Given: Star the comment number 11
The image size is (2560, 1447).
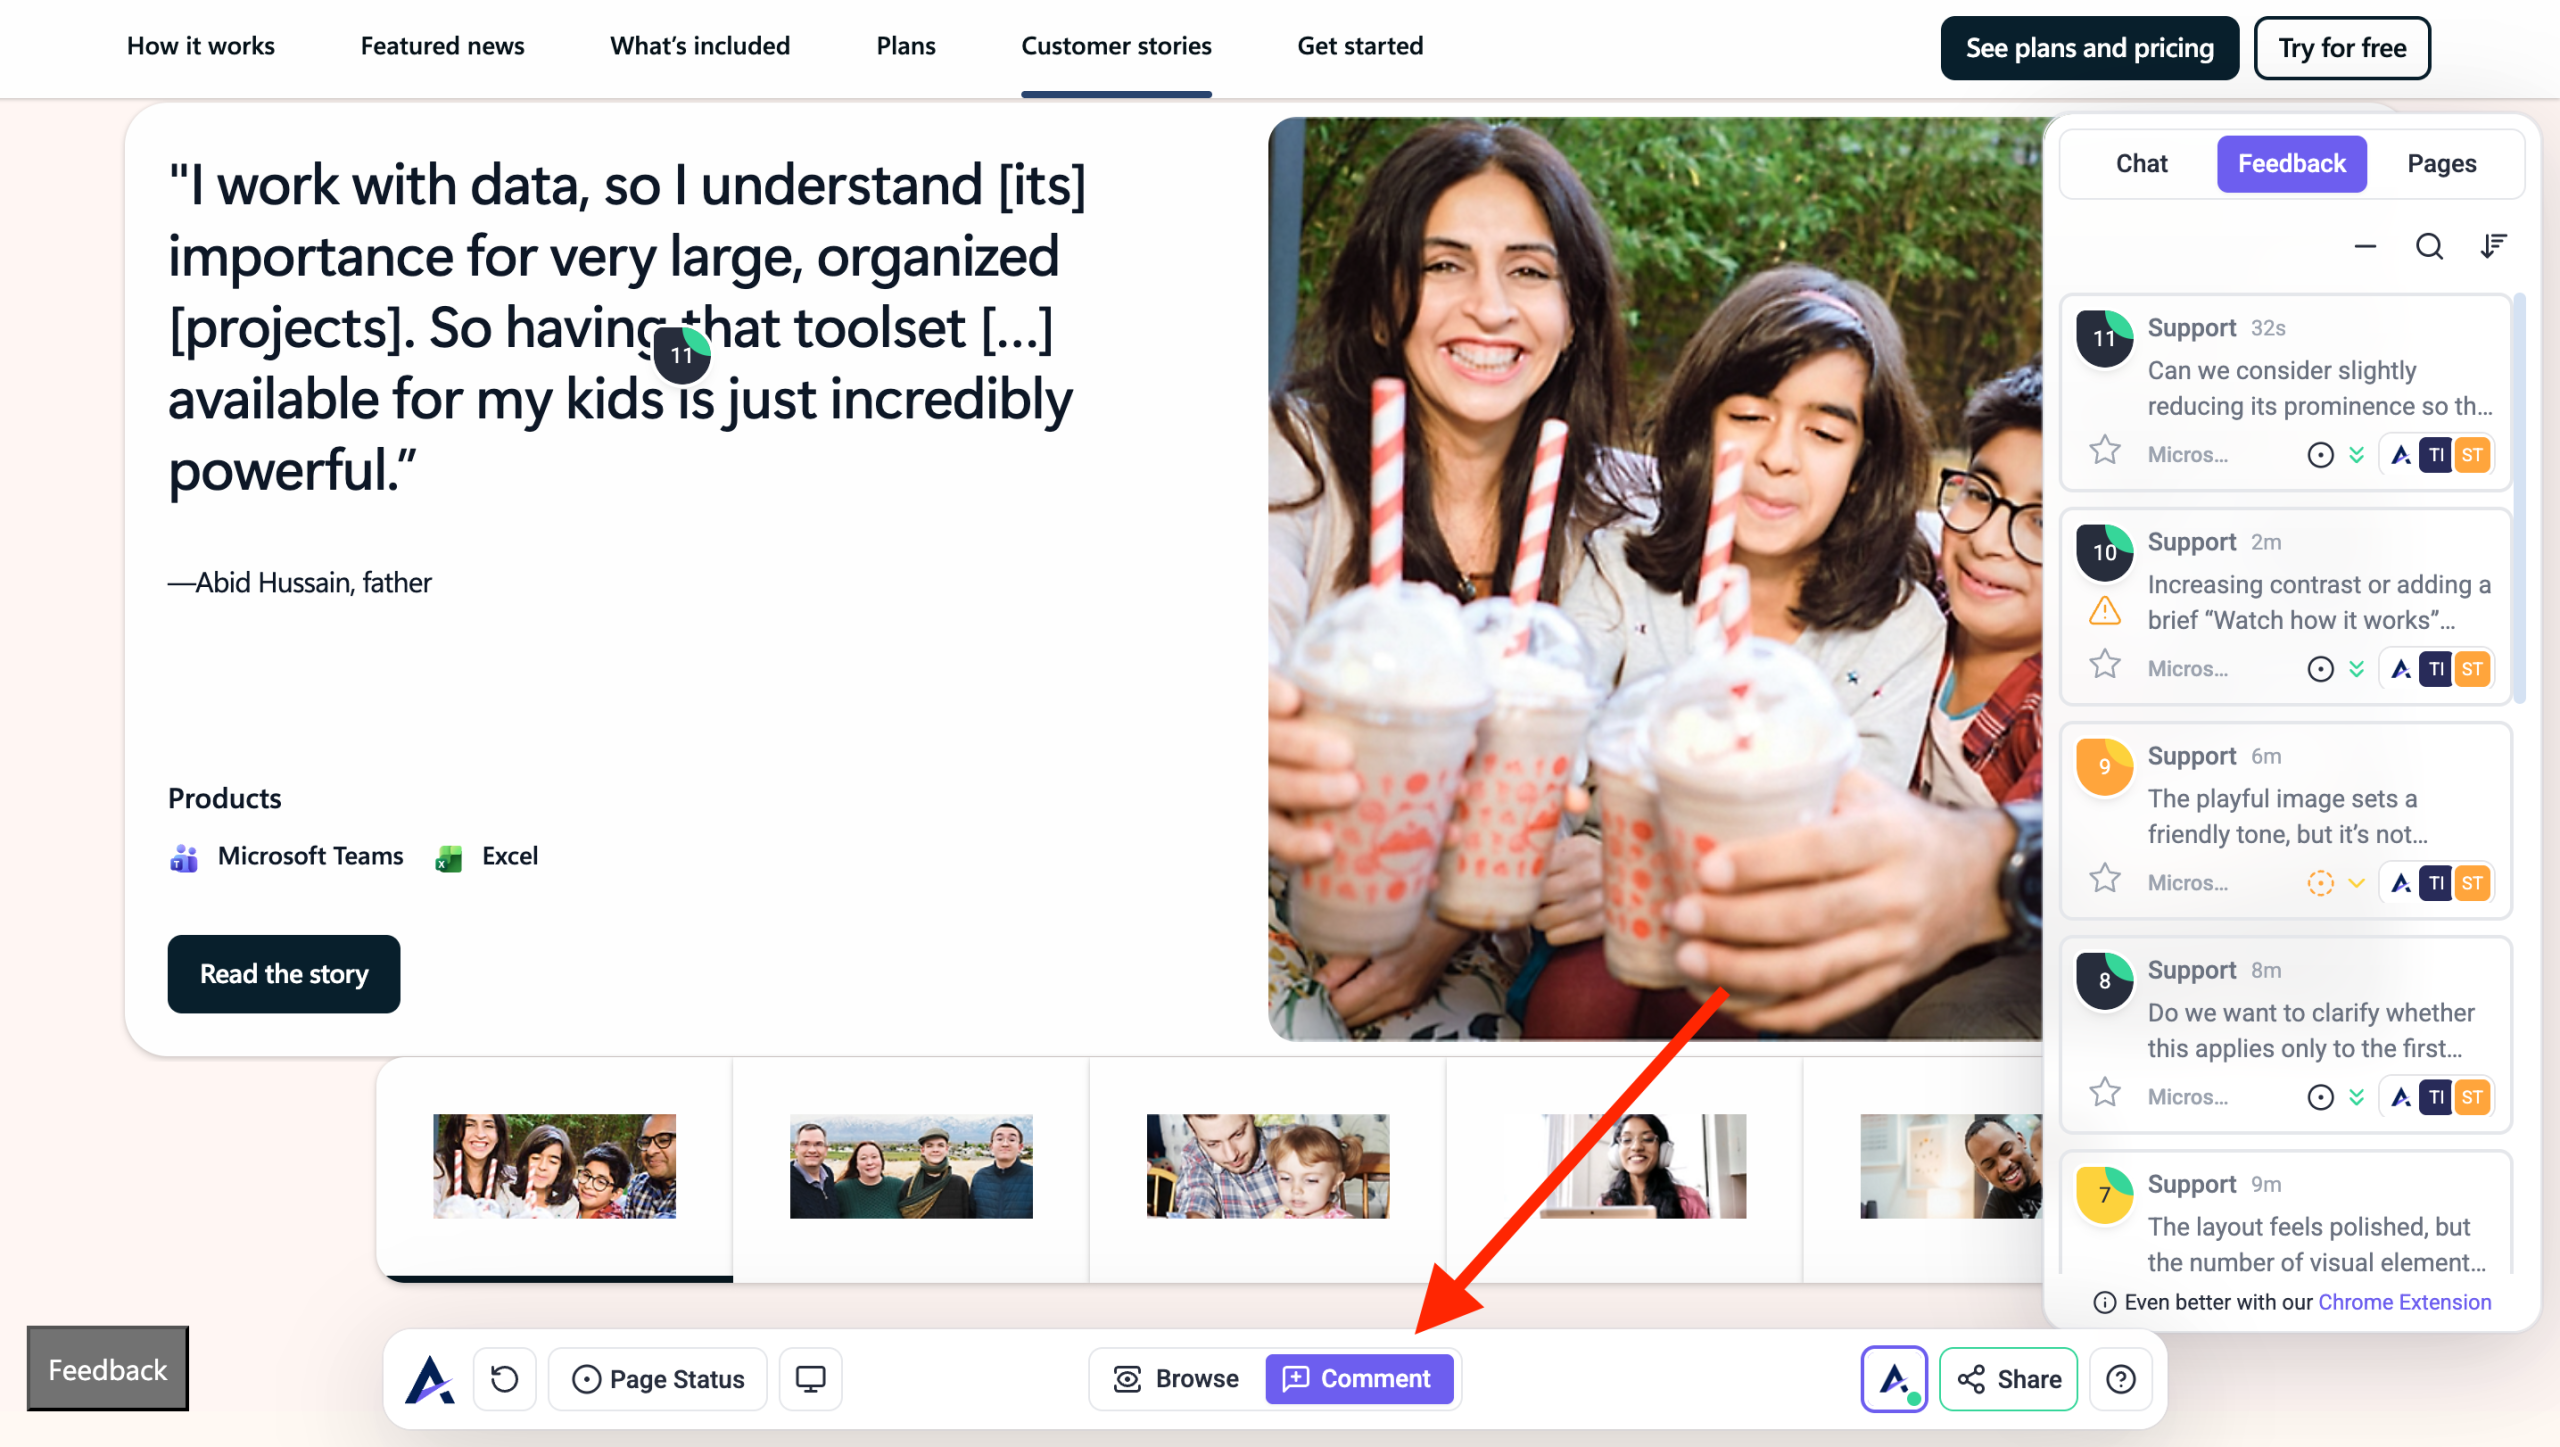Looking at the screenshot, I should 2105,452.
